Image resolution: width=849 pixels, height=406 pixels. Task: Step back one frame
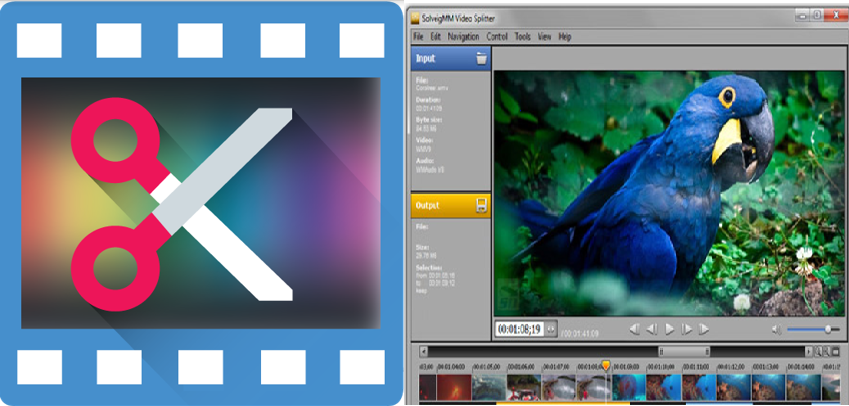[x=652, y=329]
